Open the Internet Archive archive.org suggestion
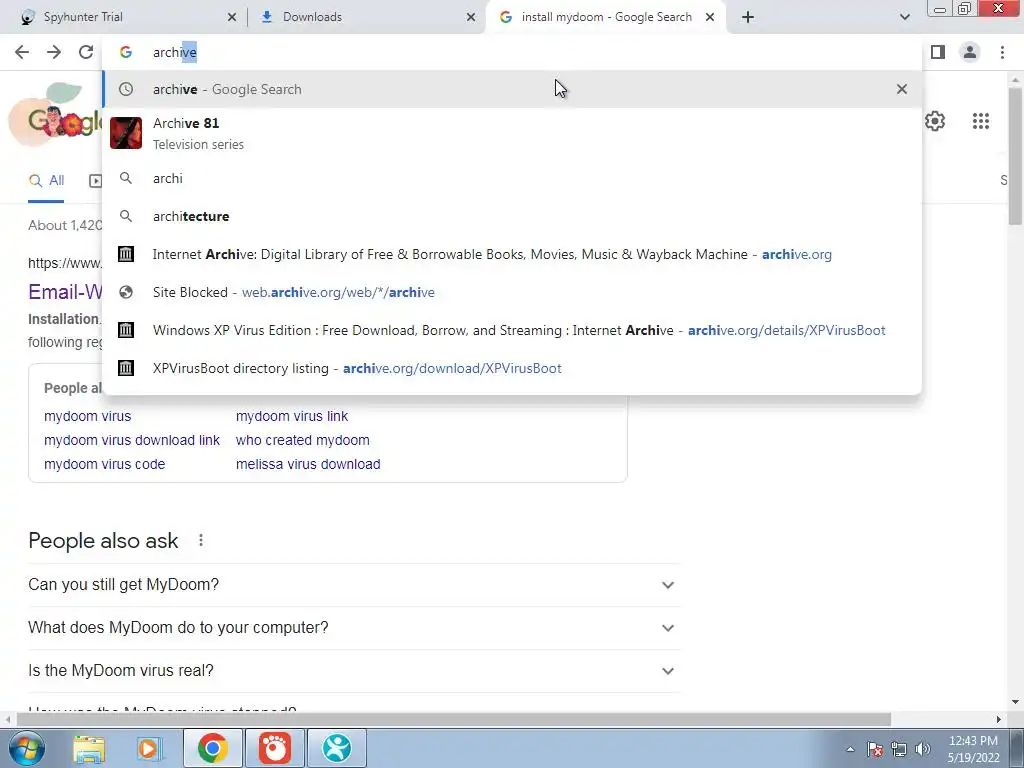Image resolution: width=1024 pixels, height=768 pixels. [512, 254]
